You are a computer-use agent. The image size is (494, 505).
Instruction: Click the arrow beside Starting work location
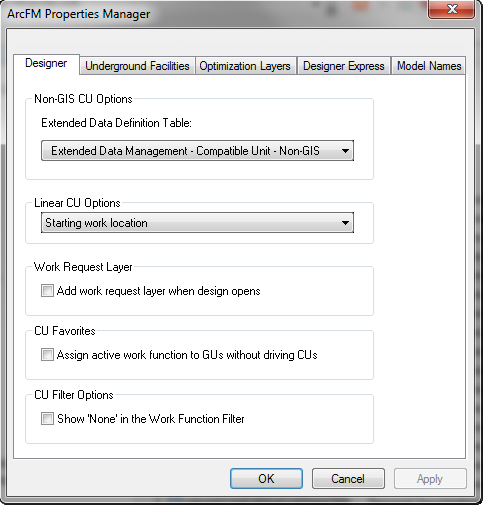(345, 223)
